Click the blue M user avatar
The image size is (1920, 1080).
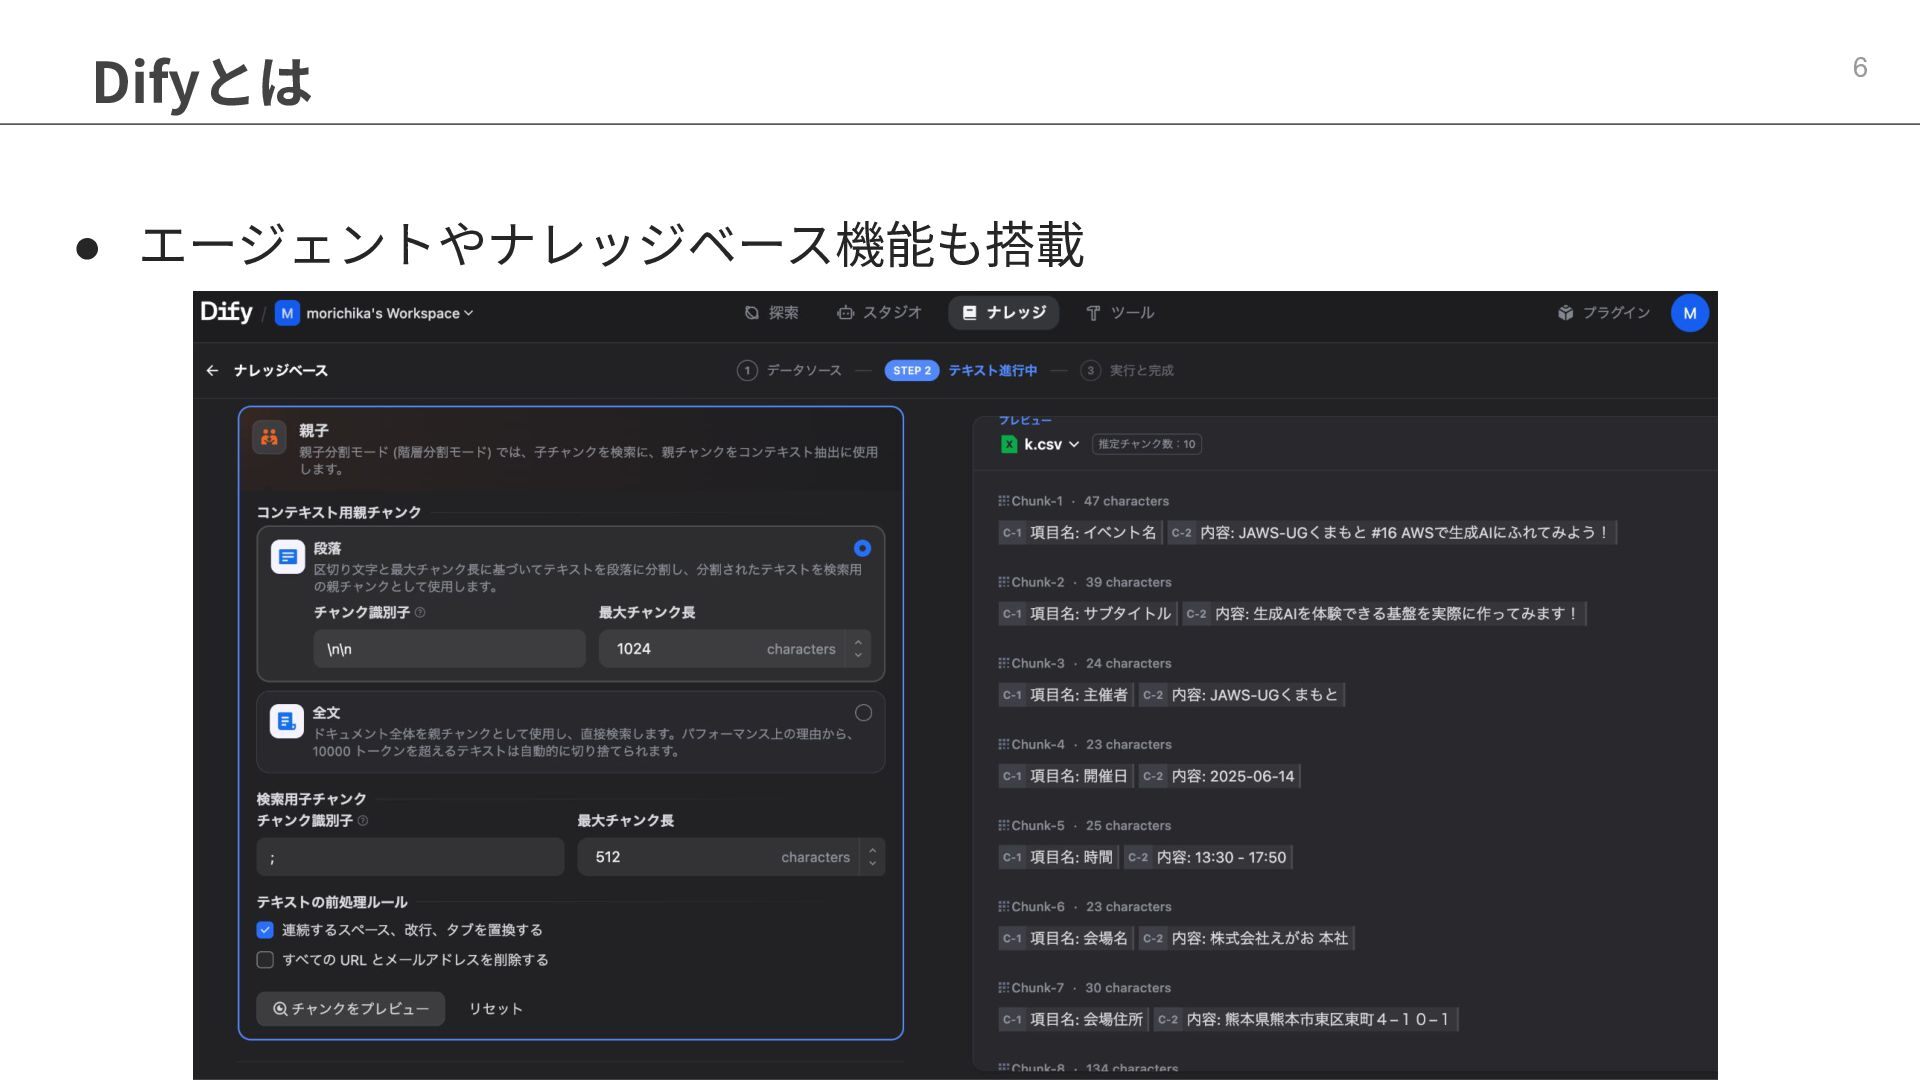pos(1689,313)
